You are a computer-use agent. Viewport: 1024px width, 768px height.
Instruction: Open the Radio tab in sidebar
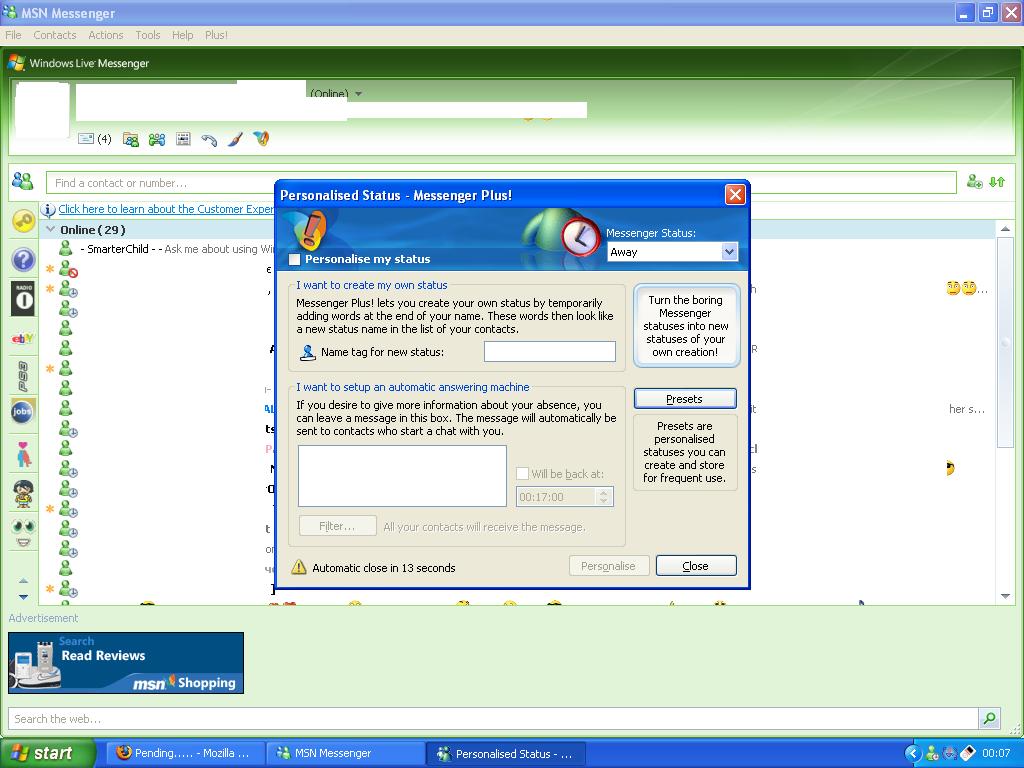(22, 298)
